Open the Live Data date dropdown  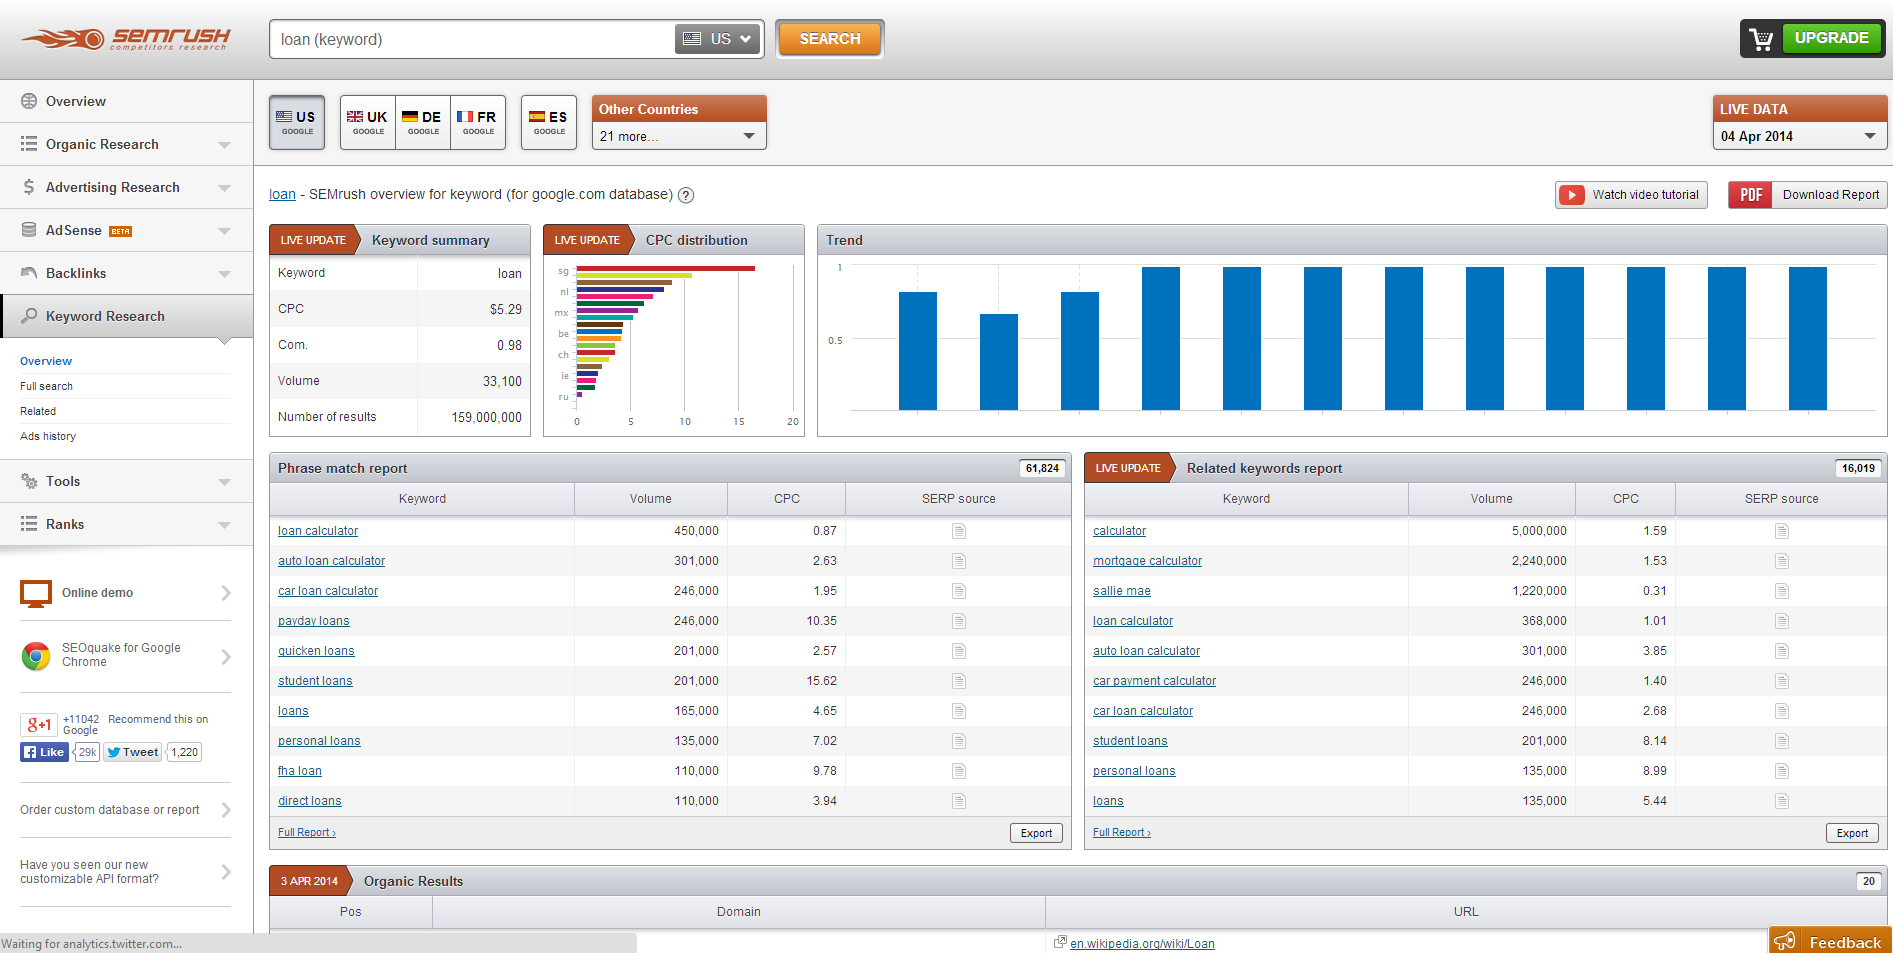[1800, 136]
